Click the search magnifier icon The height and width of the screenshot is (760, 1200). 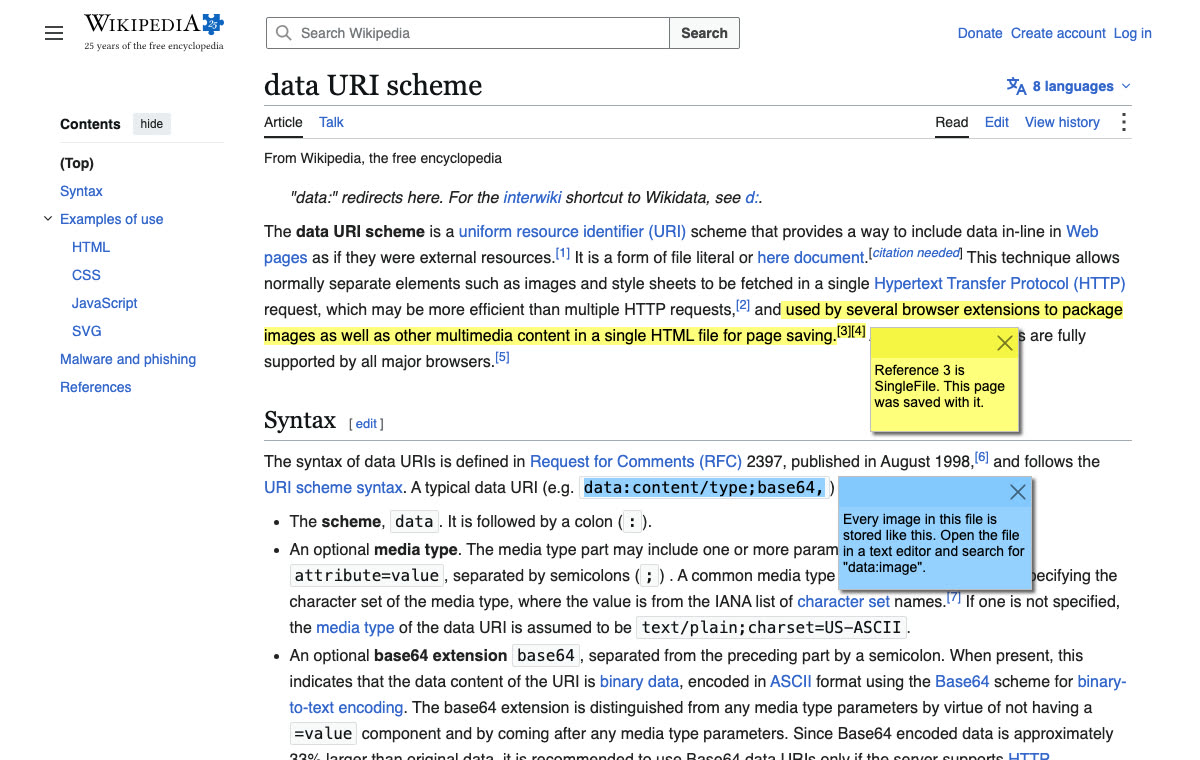pos(284,33)
